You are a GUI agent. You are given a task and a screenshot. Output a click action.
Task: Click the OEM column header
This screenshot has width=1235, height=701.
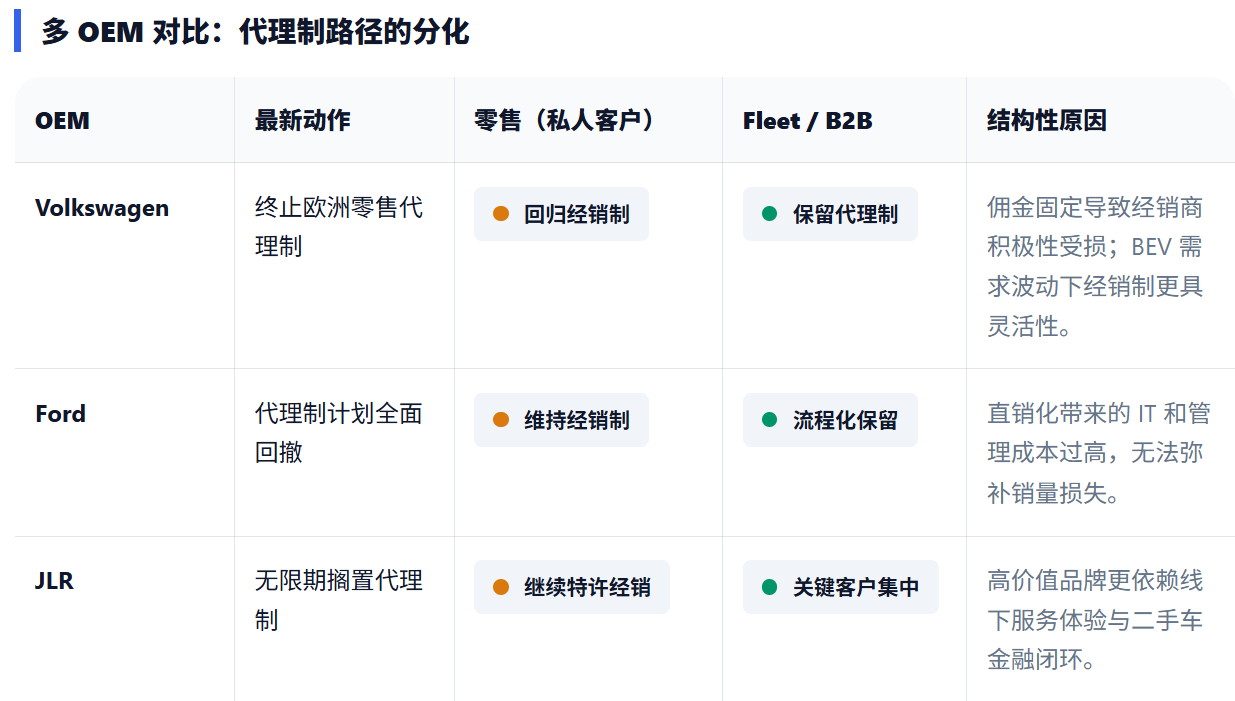coord(62,121)
